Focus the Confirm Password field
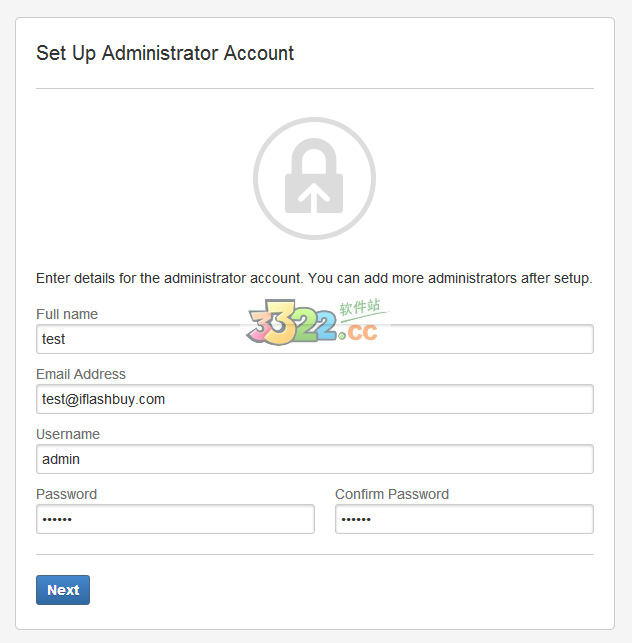This screenshot has width=632, height=643. pos(463,519)
